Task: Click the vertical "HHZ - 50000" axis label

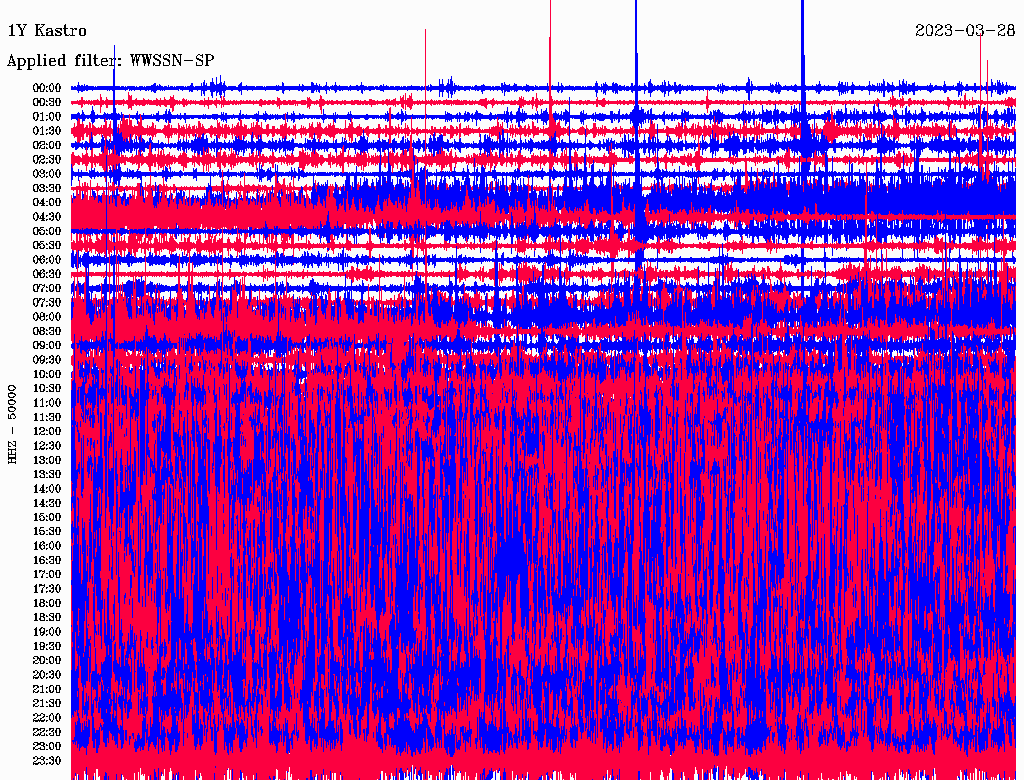Action: point(13,422)
